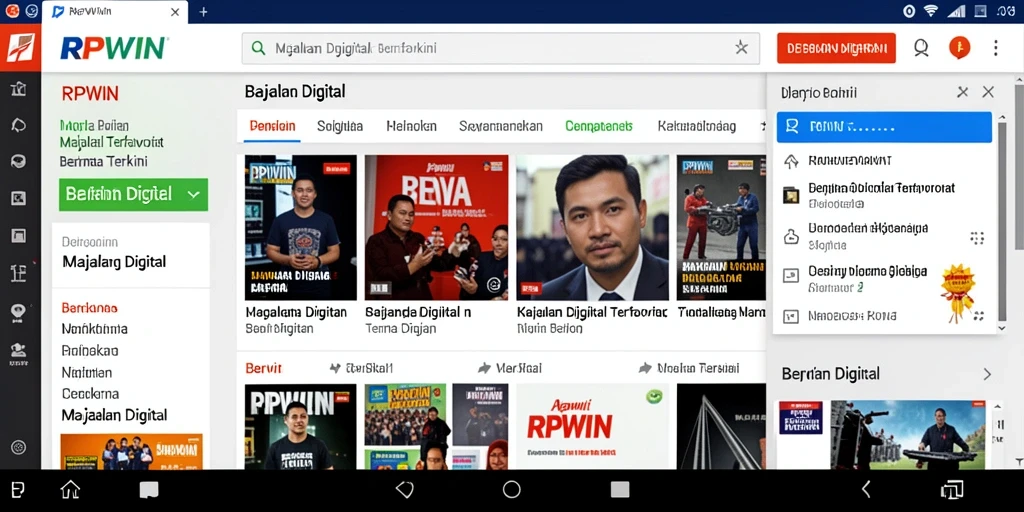Click the red RPWIN sidebar heading
The height and width of the screenshot is (512, 1024).
(90, 93)
